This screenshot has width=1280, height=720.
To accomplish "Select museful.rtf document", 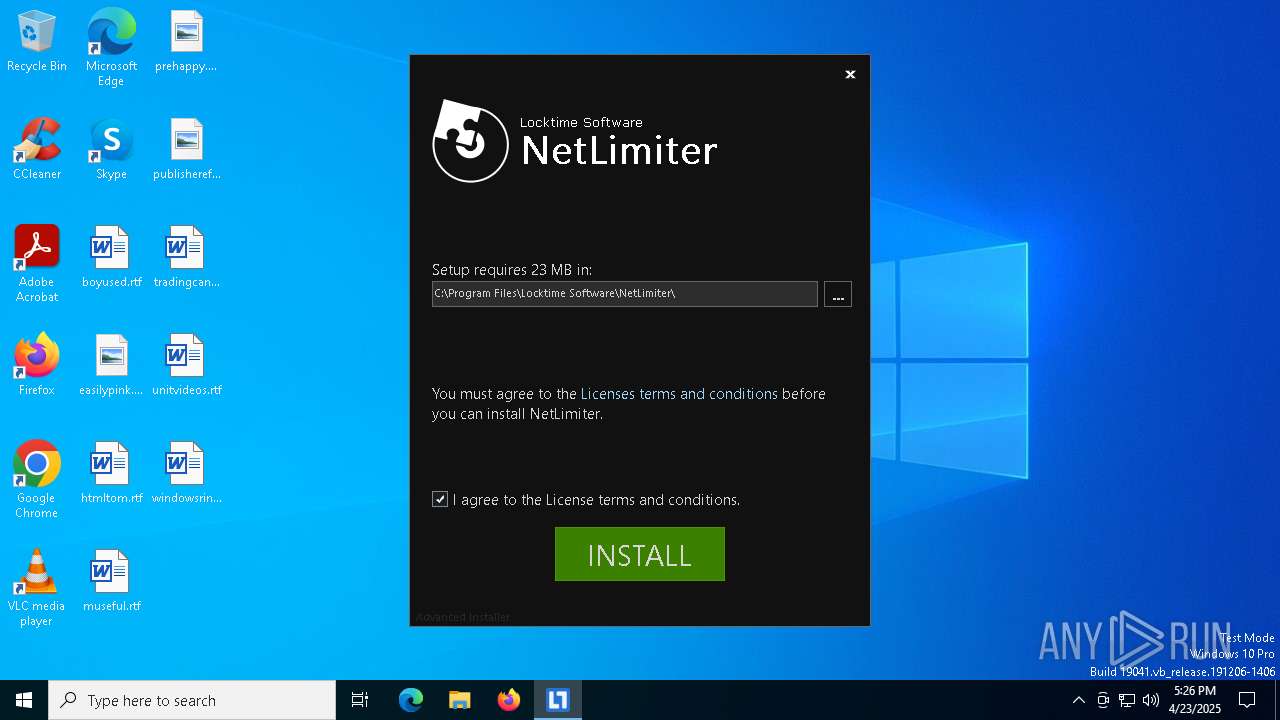I will click(111, 582).
